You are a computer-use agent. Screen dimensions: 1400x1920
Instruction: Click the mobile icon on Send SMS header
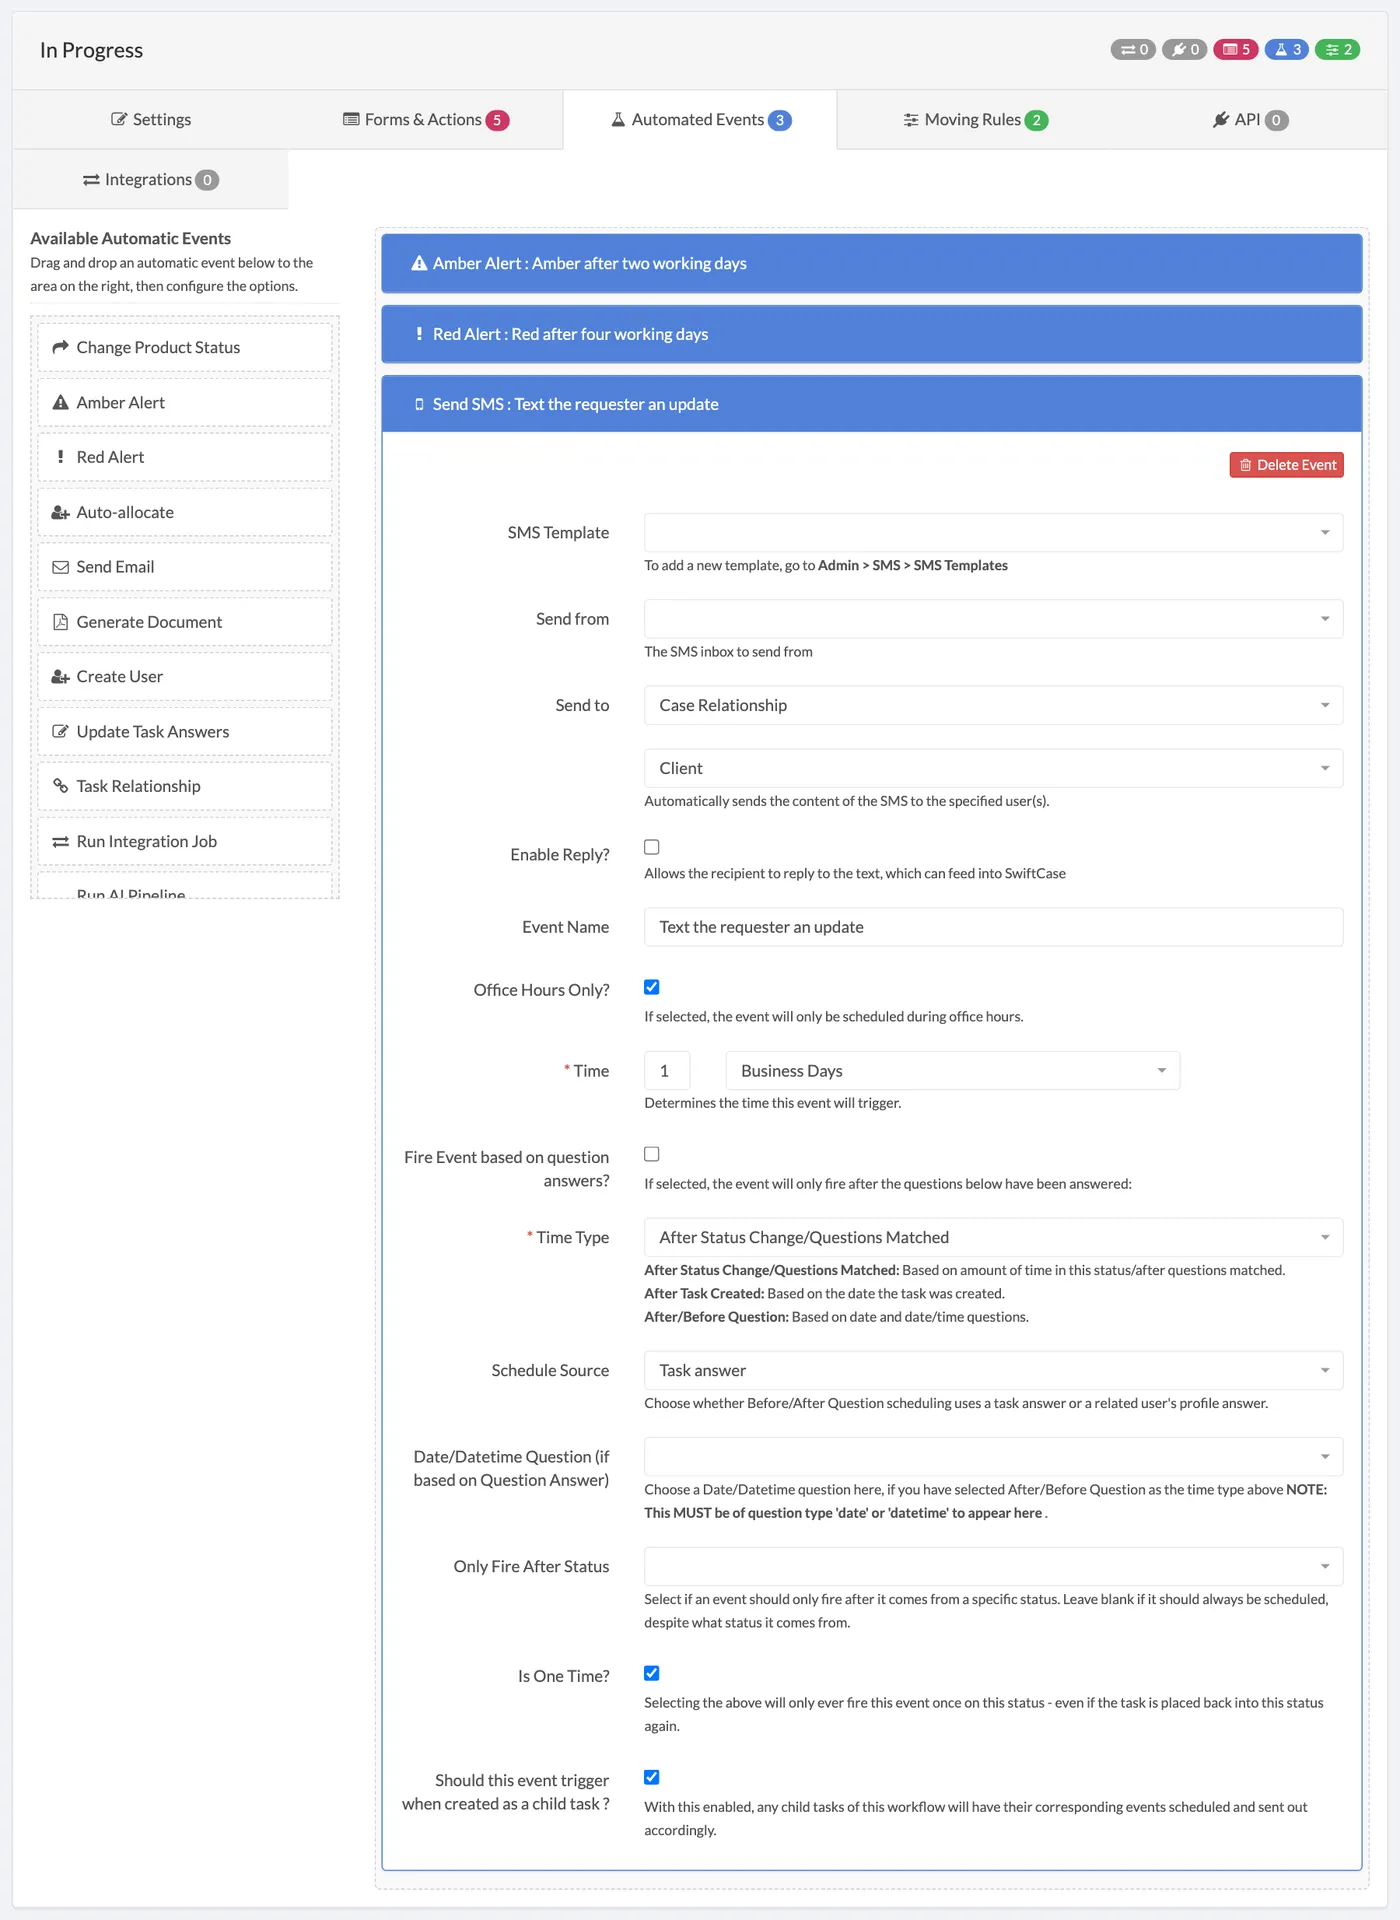pos(419,404)
